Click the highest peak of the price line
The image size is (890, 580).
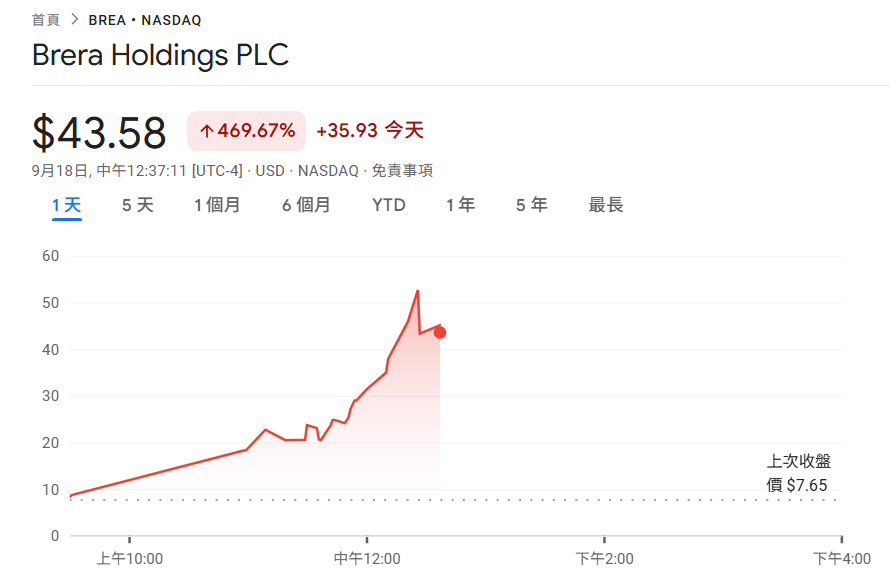[417, 291]
